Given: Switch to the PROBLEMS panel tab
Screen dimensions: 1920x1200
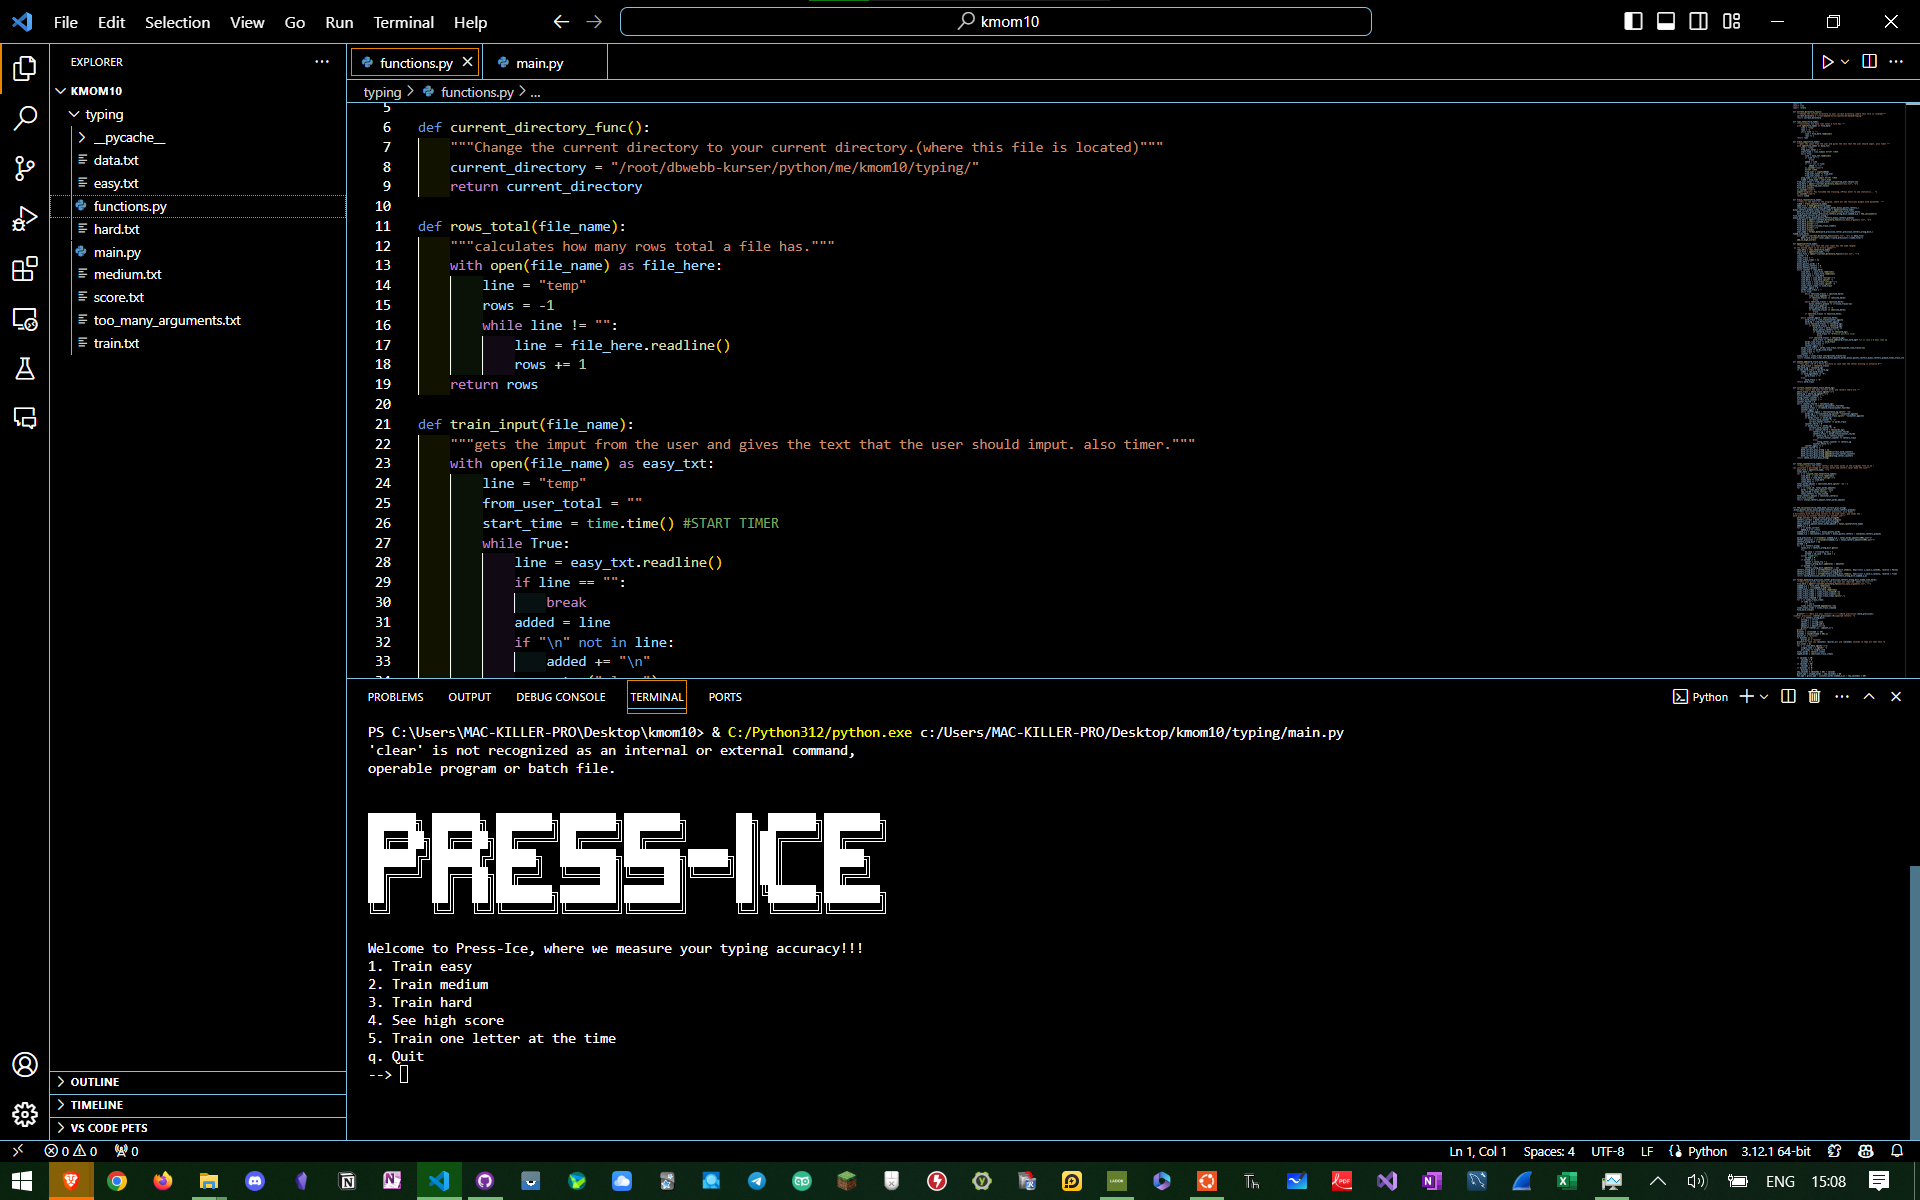Looking at the screenshot, I should 395,697.
